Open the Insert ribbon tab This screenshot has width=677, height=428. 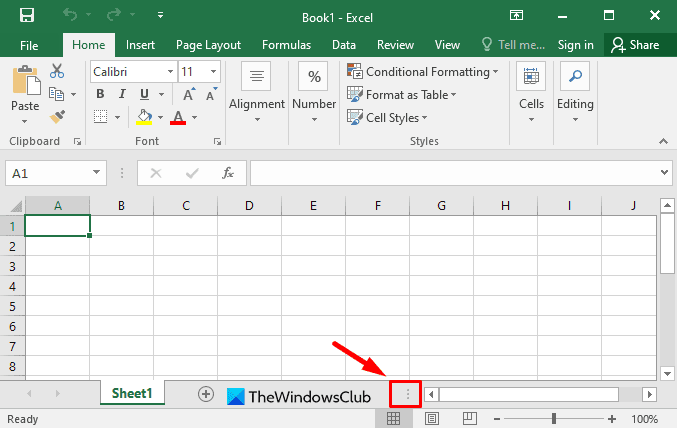click(140, 45)
